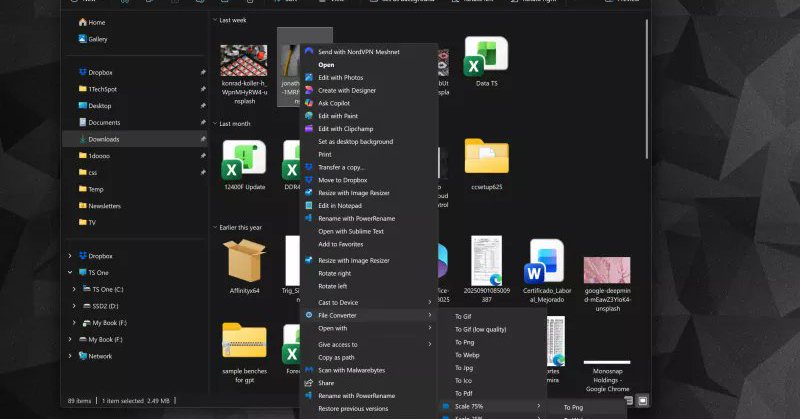
Task: Collapse the Earlier this year group
Action: (215, 227)
